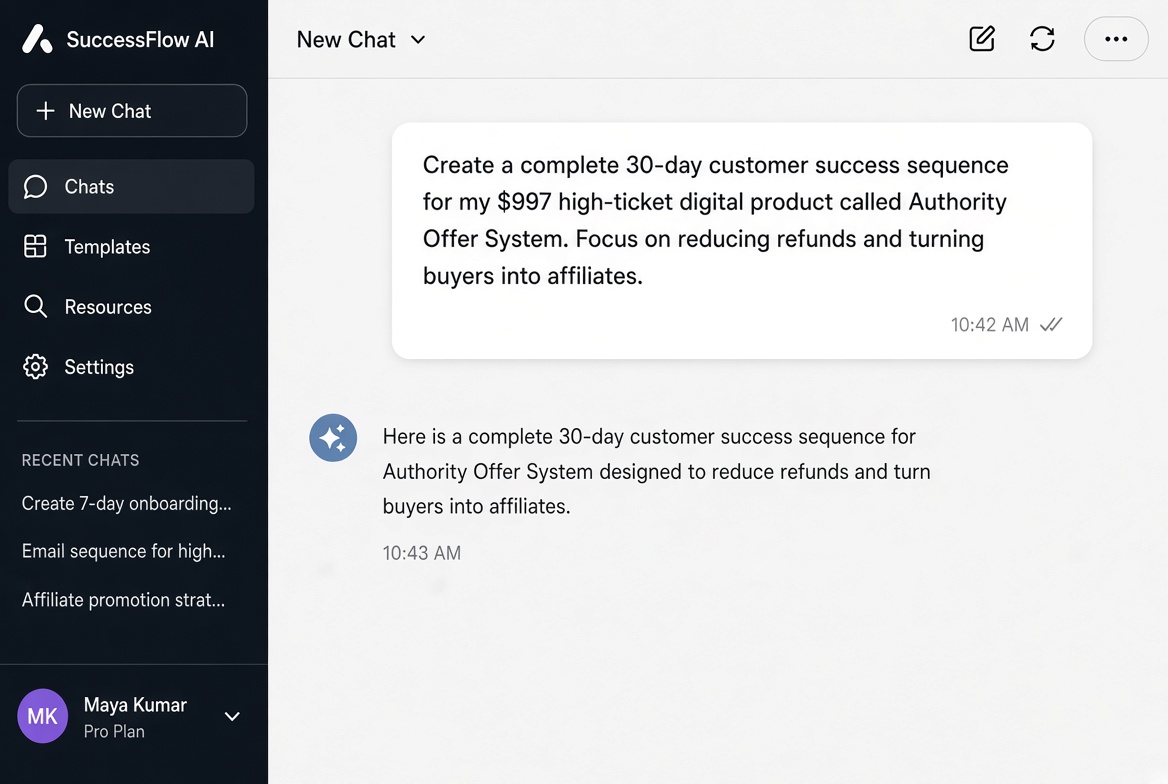Open the three-dot more options menu
The width and height of the screenshot is (1168, 784).
(1116, 39)
